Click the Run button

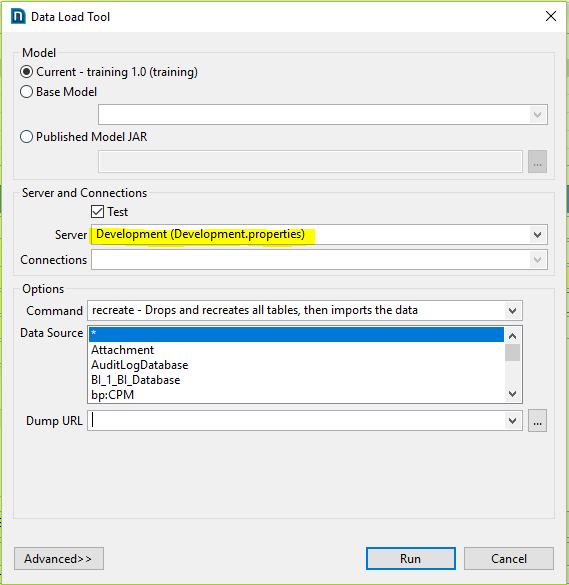pyautogui.click(x=410, y=559)
